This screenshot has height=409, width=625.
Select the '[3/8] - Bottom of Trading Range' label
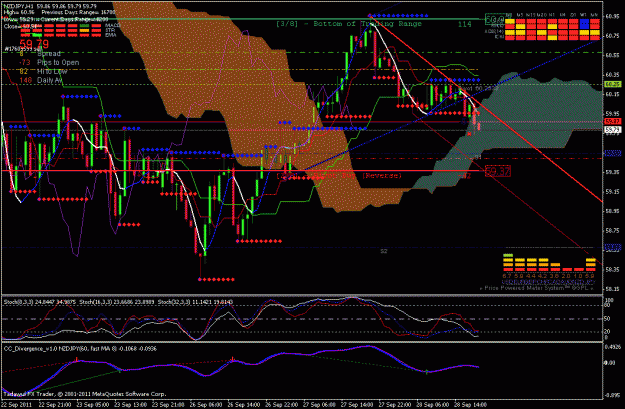click(x=349, y=24)
